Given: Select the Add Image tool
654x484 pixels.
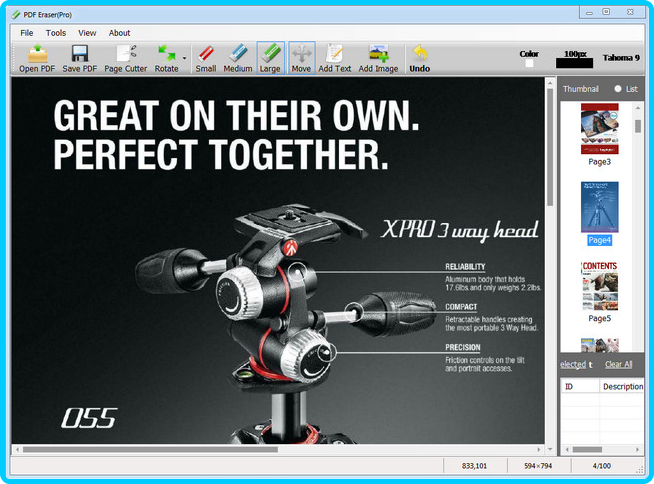Looking at the screenshot, I should (378, 58).
